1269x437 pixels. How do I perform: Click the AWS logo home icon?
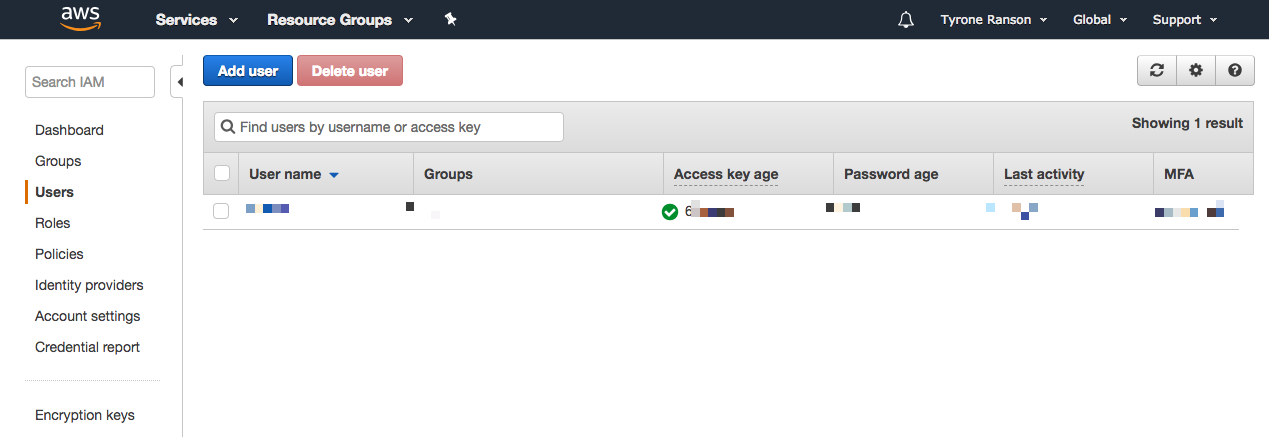(x=80, y=19)
